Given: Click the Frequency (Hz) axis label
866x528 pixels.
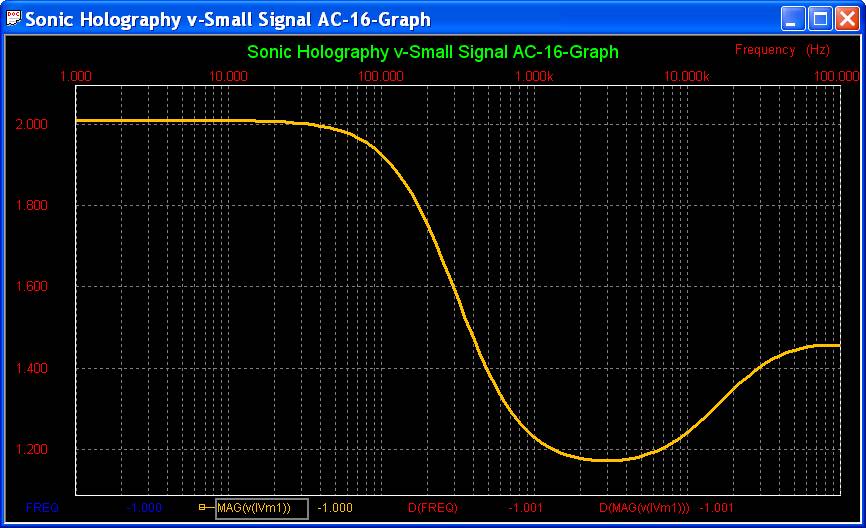Looking at the screenshot, I should pyautogui.click(x=782, y=50).
